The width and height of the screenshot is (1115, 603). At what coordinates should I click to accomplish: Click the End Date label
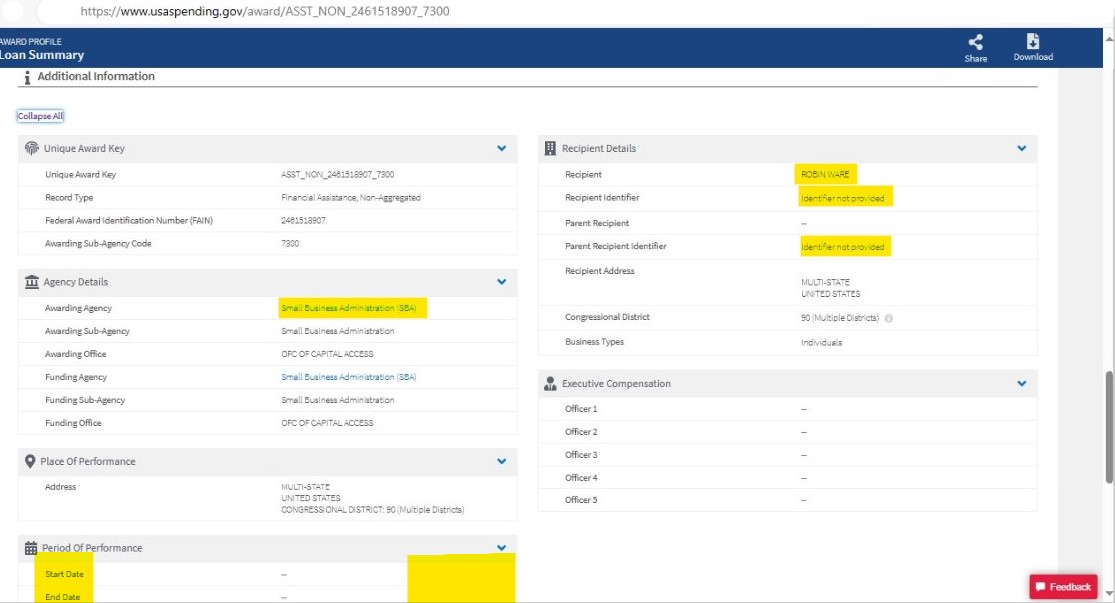[63, 597]
